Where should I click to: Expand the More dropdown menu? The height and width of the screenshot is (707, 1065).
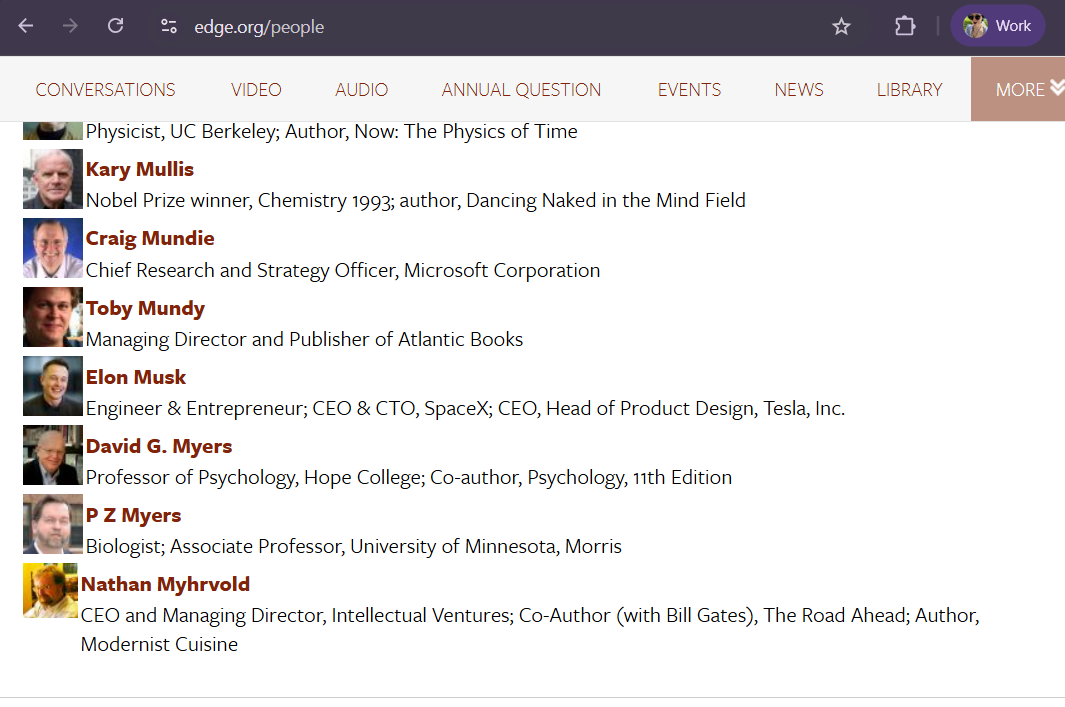coord(1019,89)
